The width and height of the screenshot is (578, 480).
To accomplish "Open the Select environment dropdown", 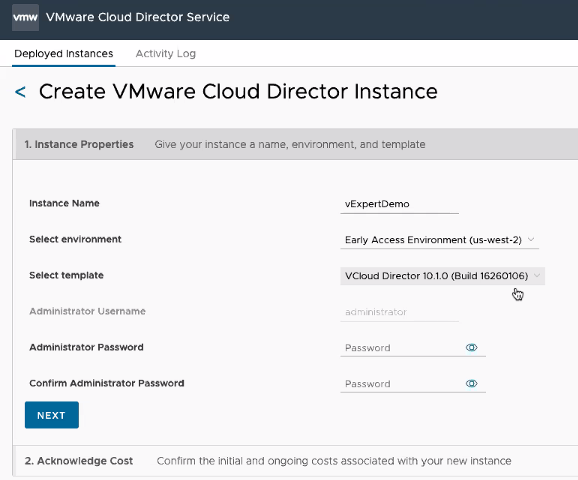I will click(439, 240).
